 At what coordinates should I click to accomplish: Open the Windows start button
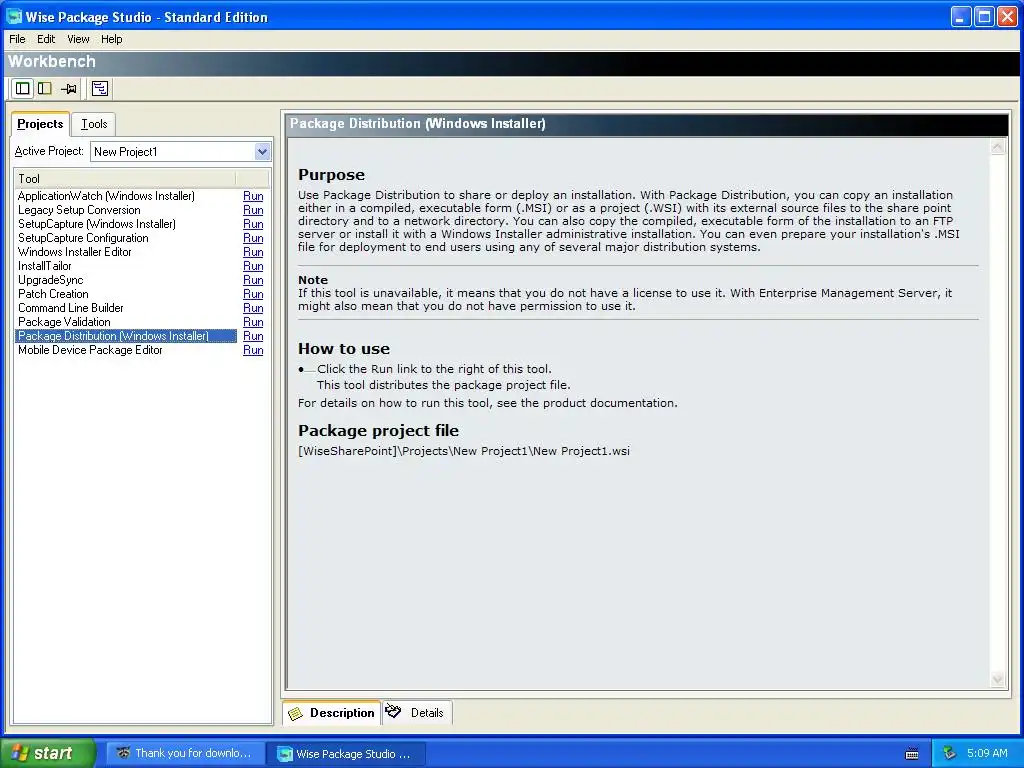coord(47,753)
